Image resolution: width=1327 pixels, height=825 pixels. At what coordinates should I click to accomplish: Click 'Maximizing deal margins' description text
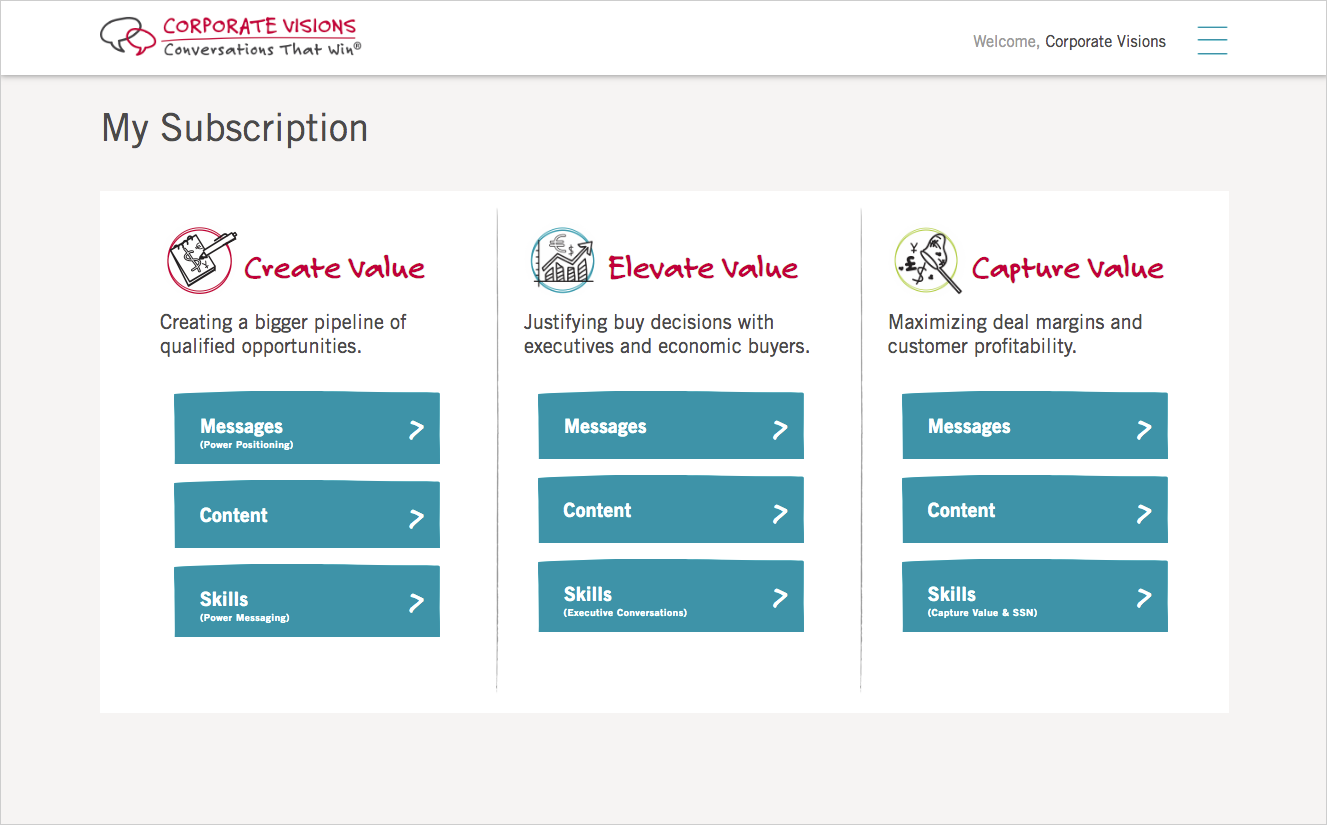(1014, 334)
